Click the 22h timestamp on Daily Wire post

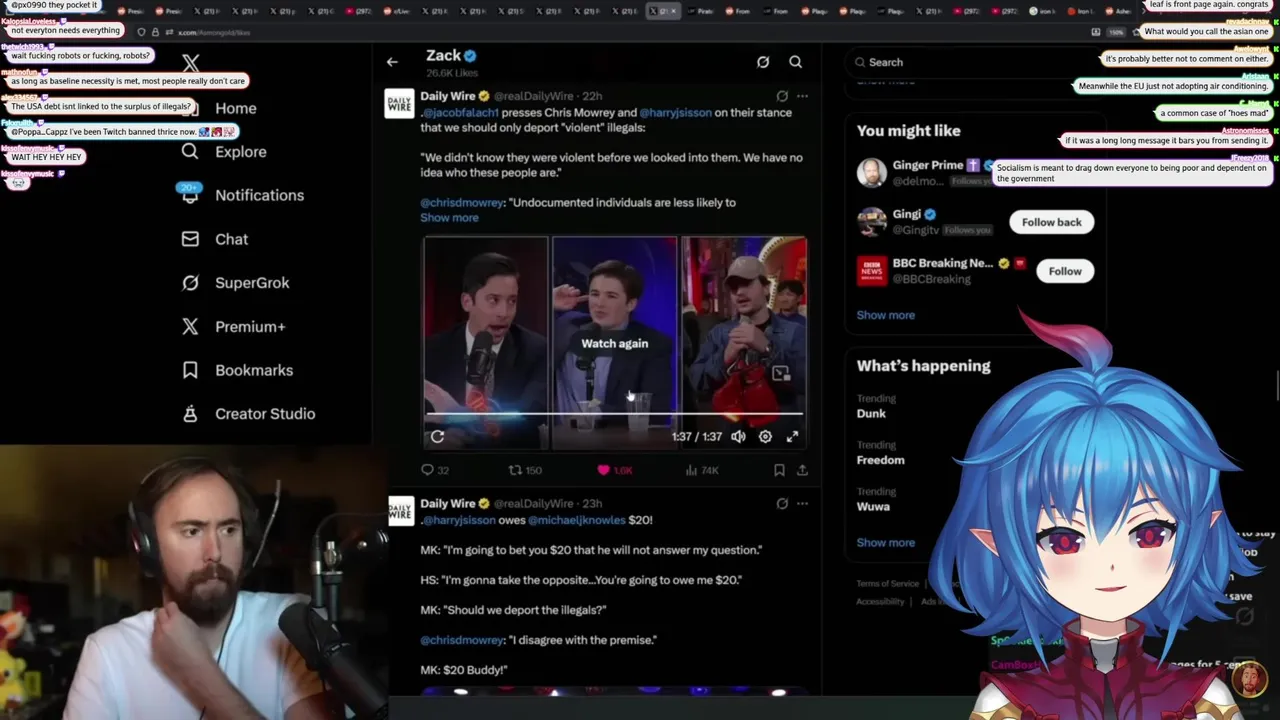coord(591,96)
